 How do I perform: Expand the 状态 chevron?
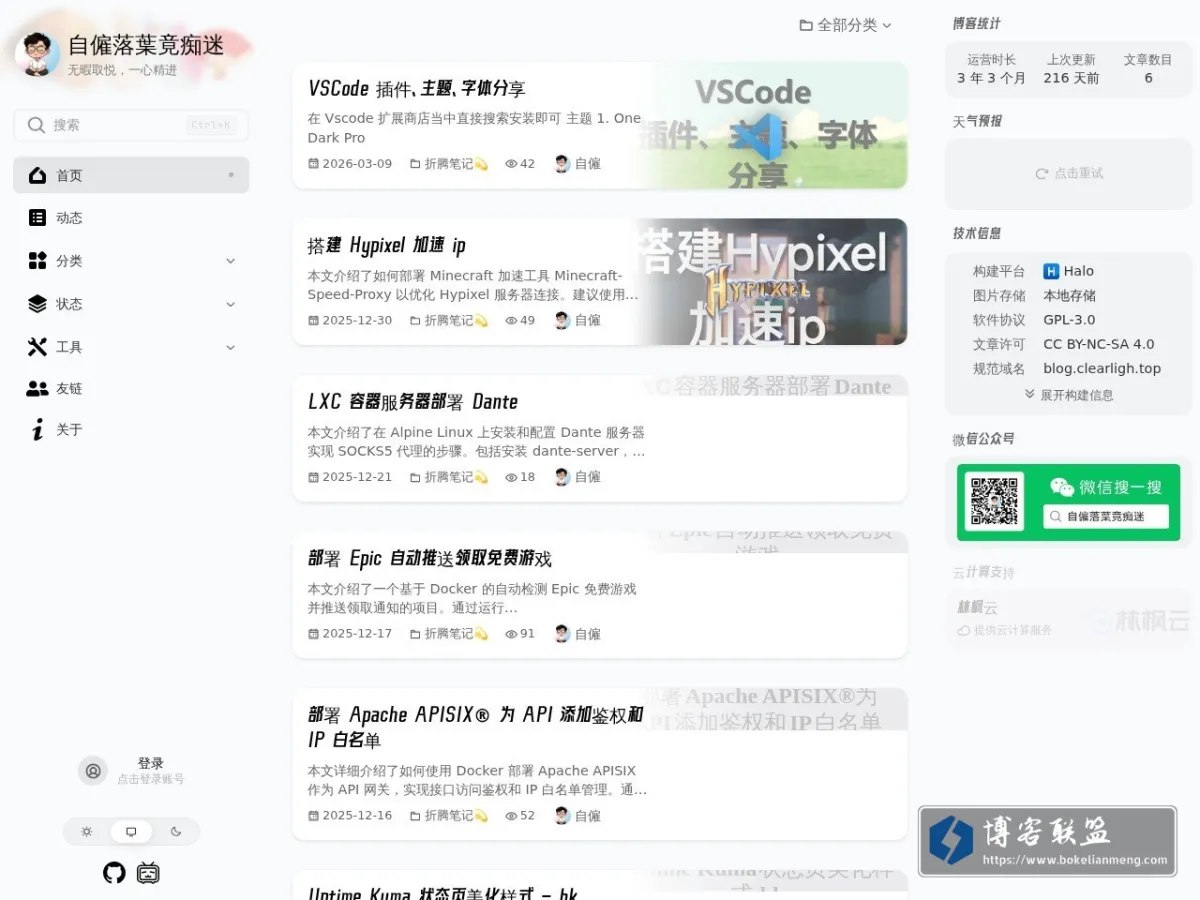tap(230, 304)
